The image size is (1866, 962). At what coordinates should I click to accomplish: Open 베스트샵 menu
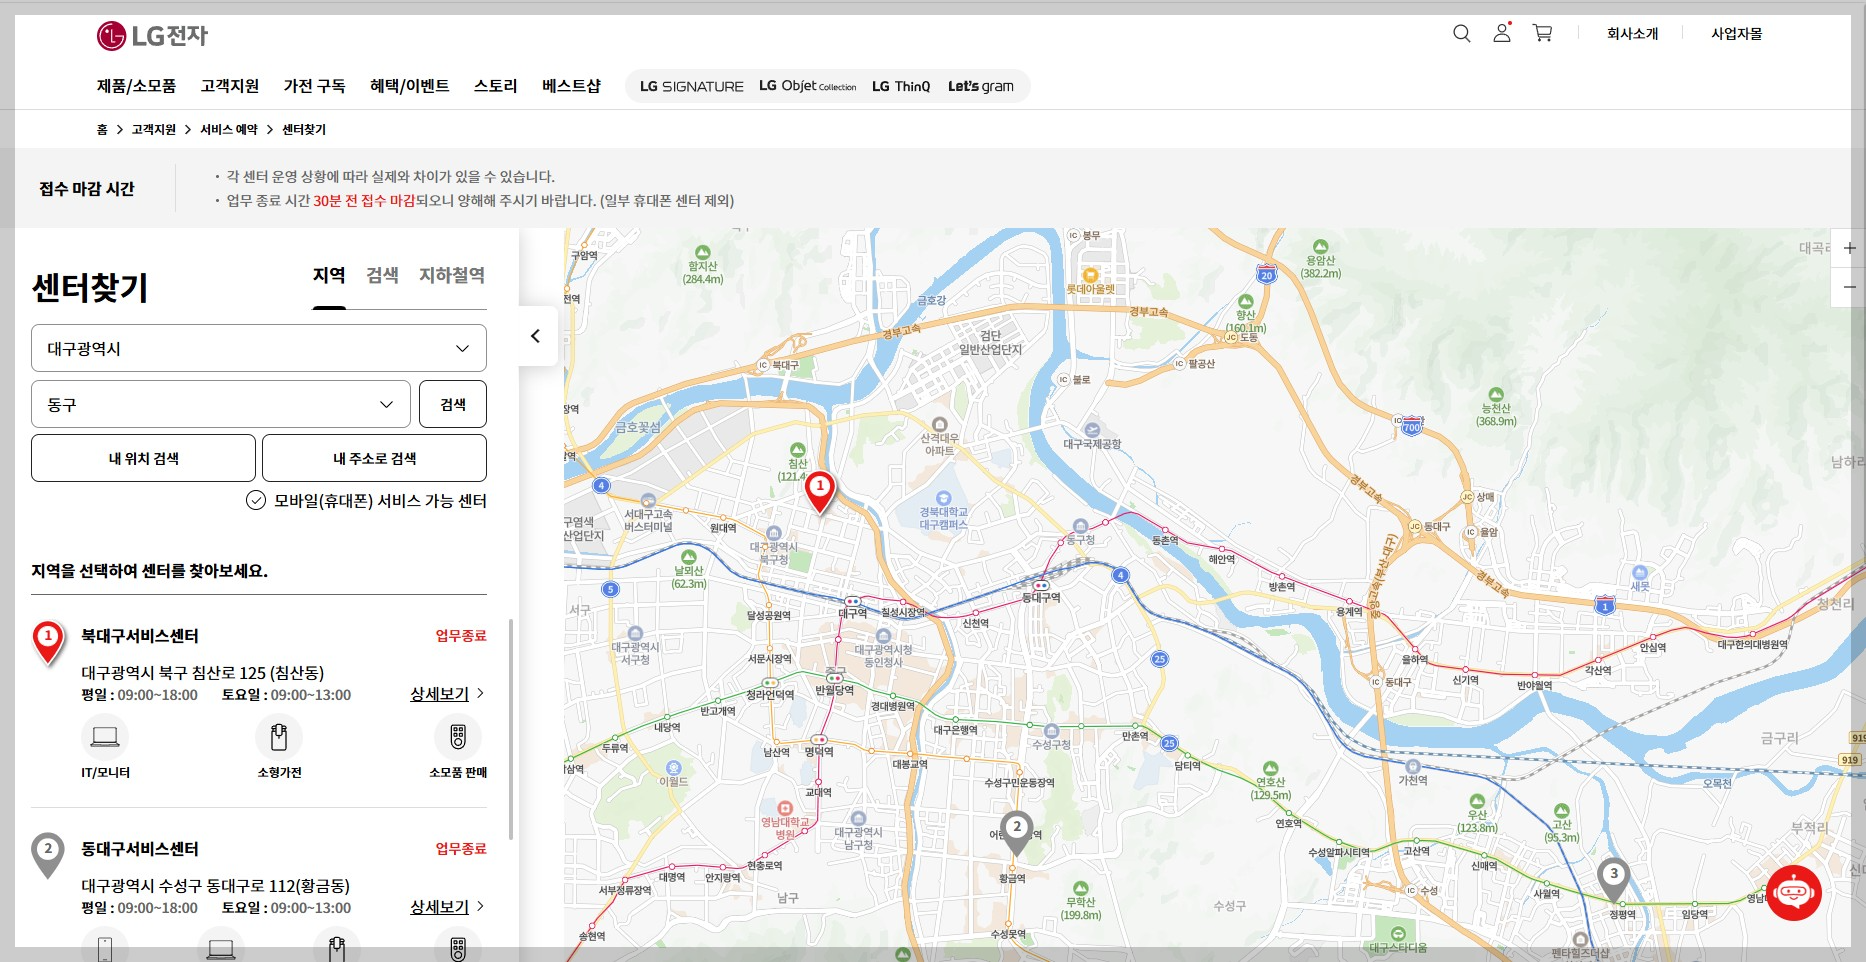click(571, 86)
